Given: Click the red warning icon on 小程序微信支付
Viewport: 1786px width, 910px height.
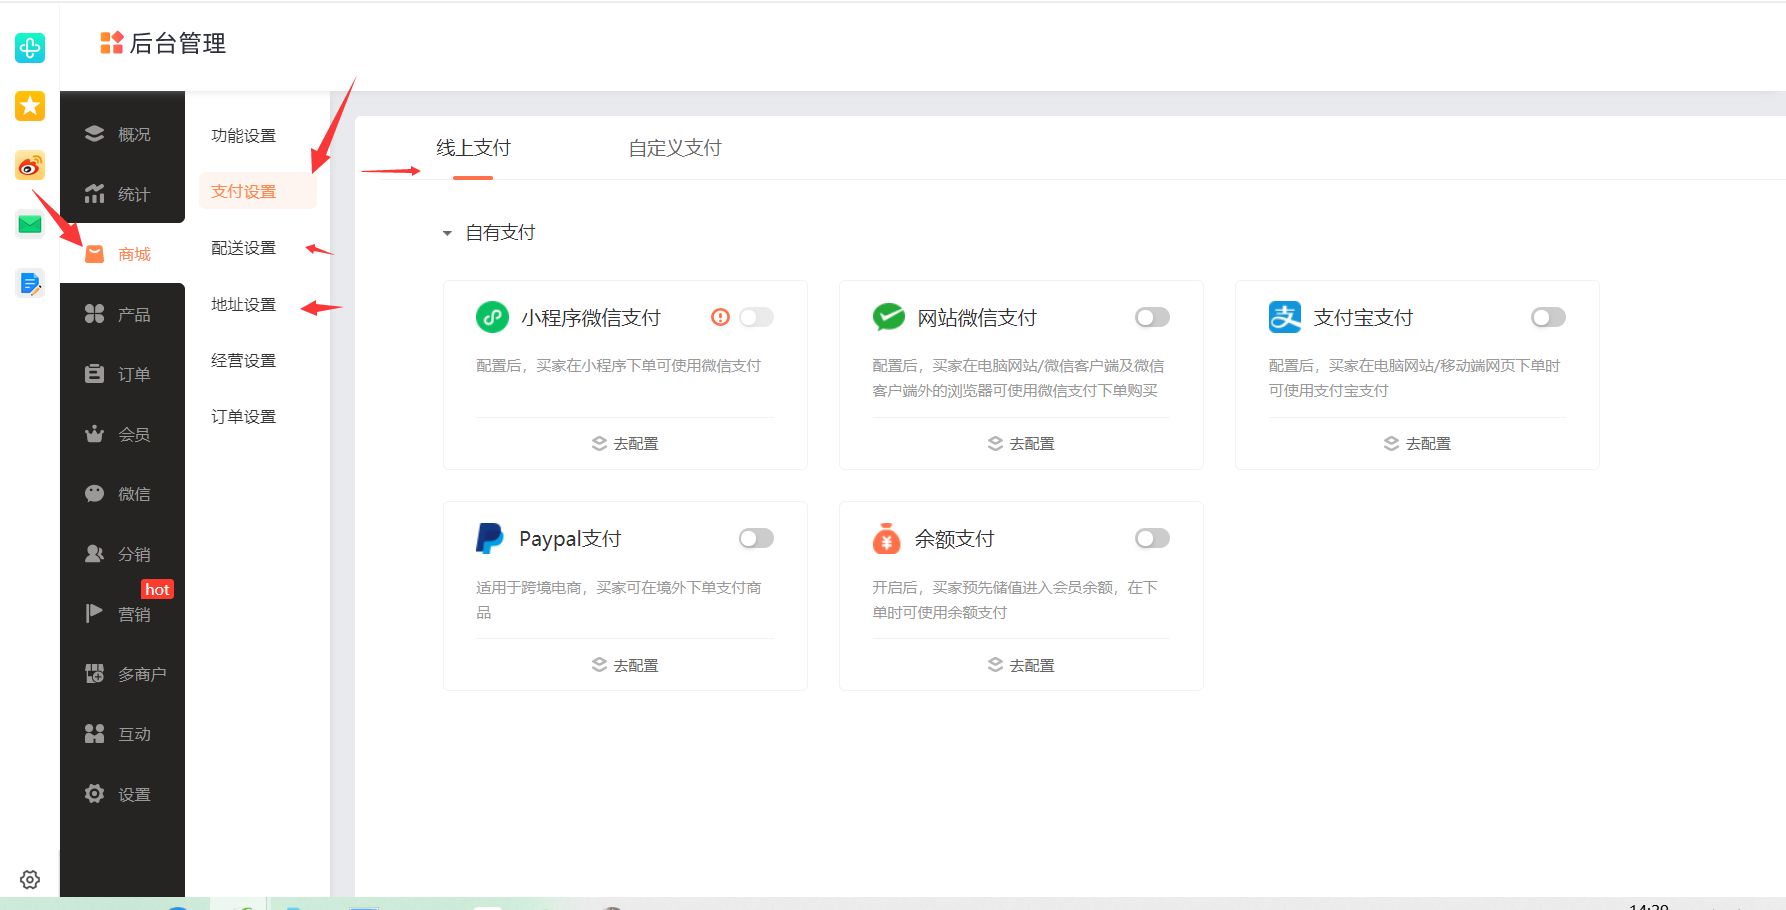Looking at the screenshot, I should click(720, 317).
